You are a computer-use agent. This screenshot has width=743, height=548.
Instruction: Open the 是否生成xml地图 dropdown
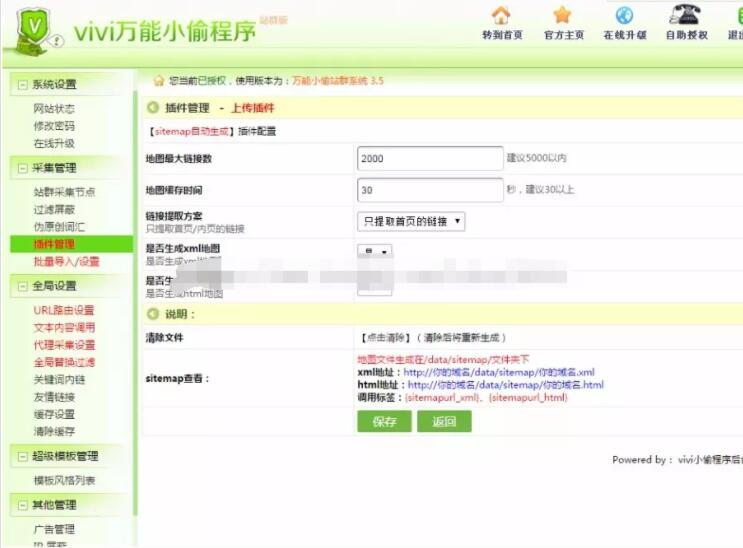point(374,250)
